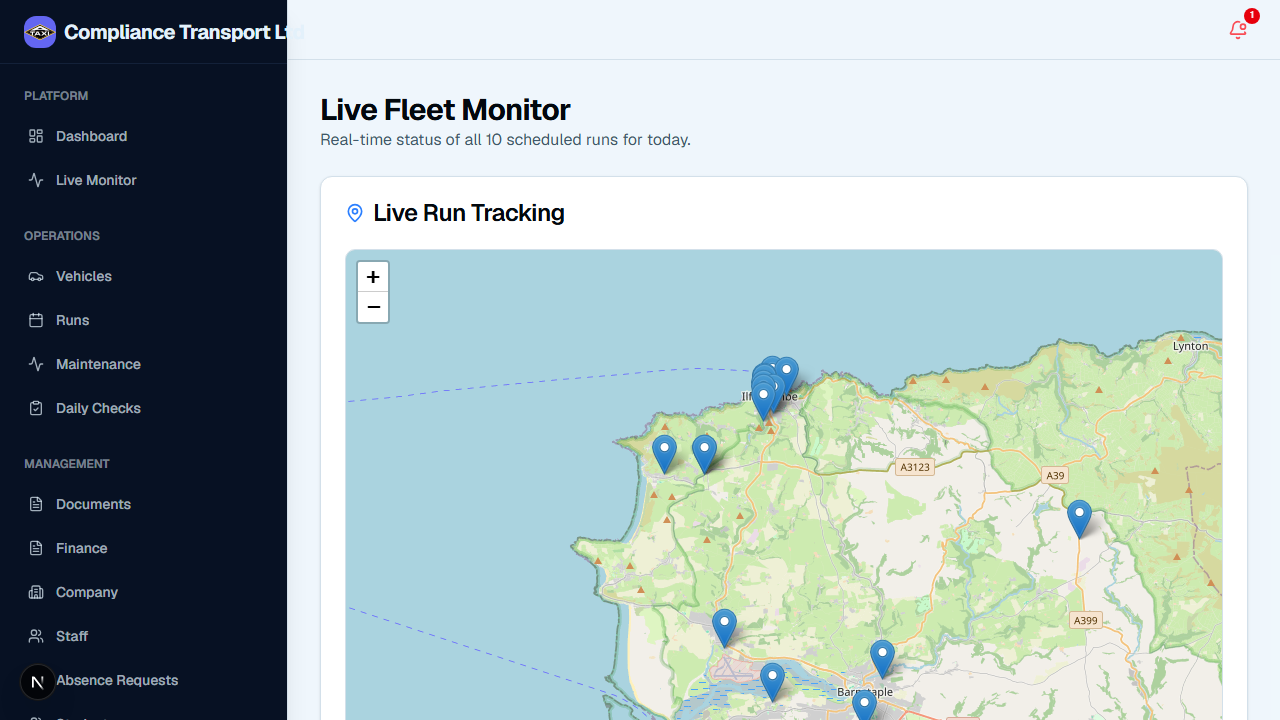Click the Daily Checks clipboard icon
Viewport: 1280px width, 720px height.
pos(36,408)
